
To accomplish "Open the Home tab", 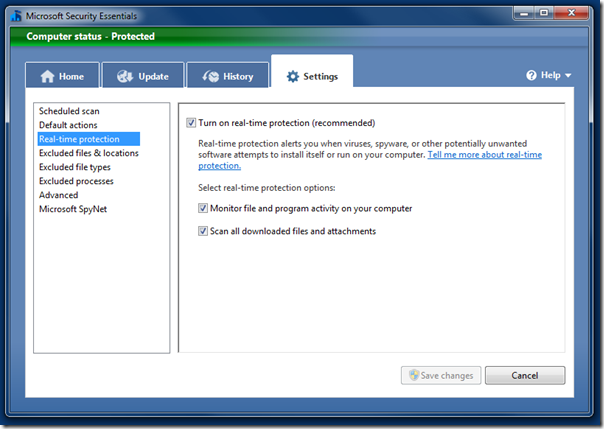I will click(x=62, y=76).
